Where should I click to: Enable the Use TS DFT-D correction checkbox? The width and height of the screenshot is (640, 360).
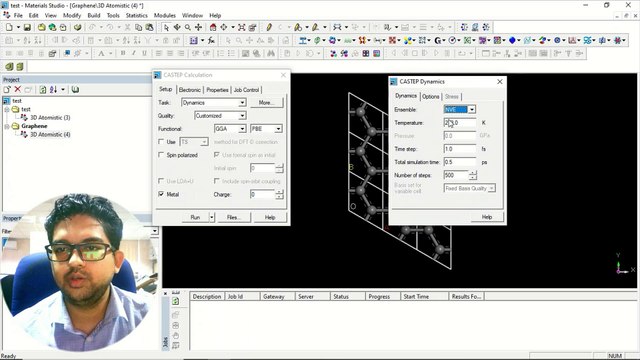point(161,142)
